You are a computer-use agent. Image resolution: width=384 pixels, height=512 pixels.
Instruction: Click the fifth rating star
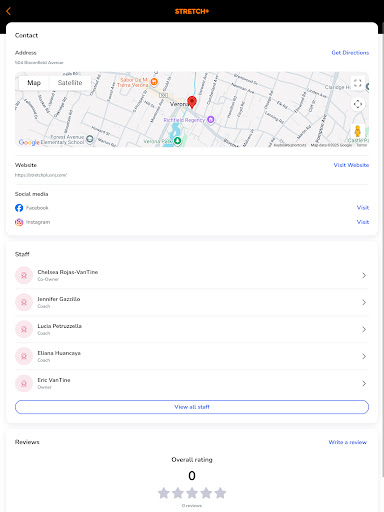pos(220,493)
